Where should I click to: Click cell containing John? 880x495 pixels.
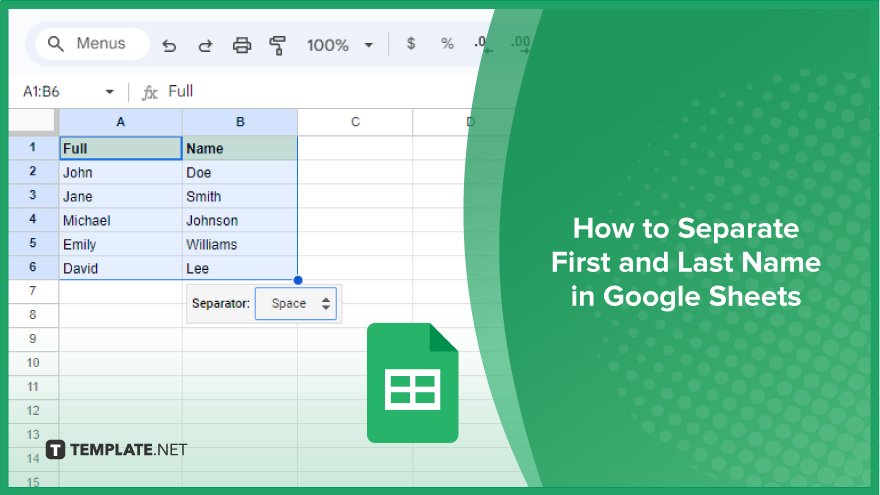pyautogui.click(x=121, y=172)
